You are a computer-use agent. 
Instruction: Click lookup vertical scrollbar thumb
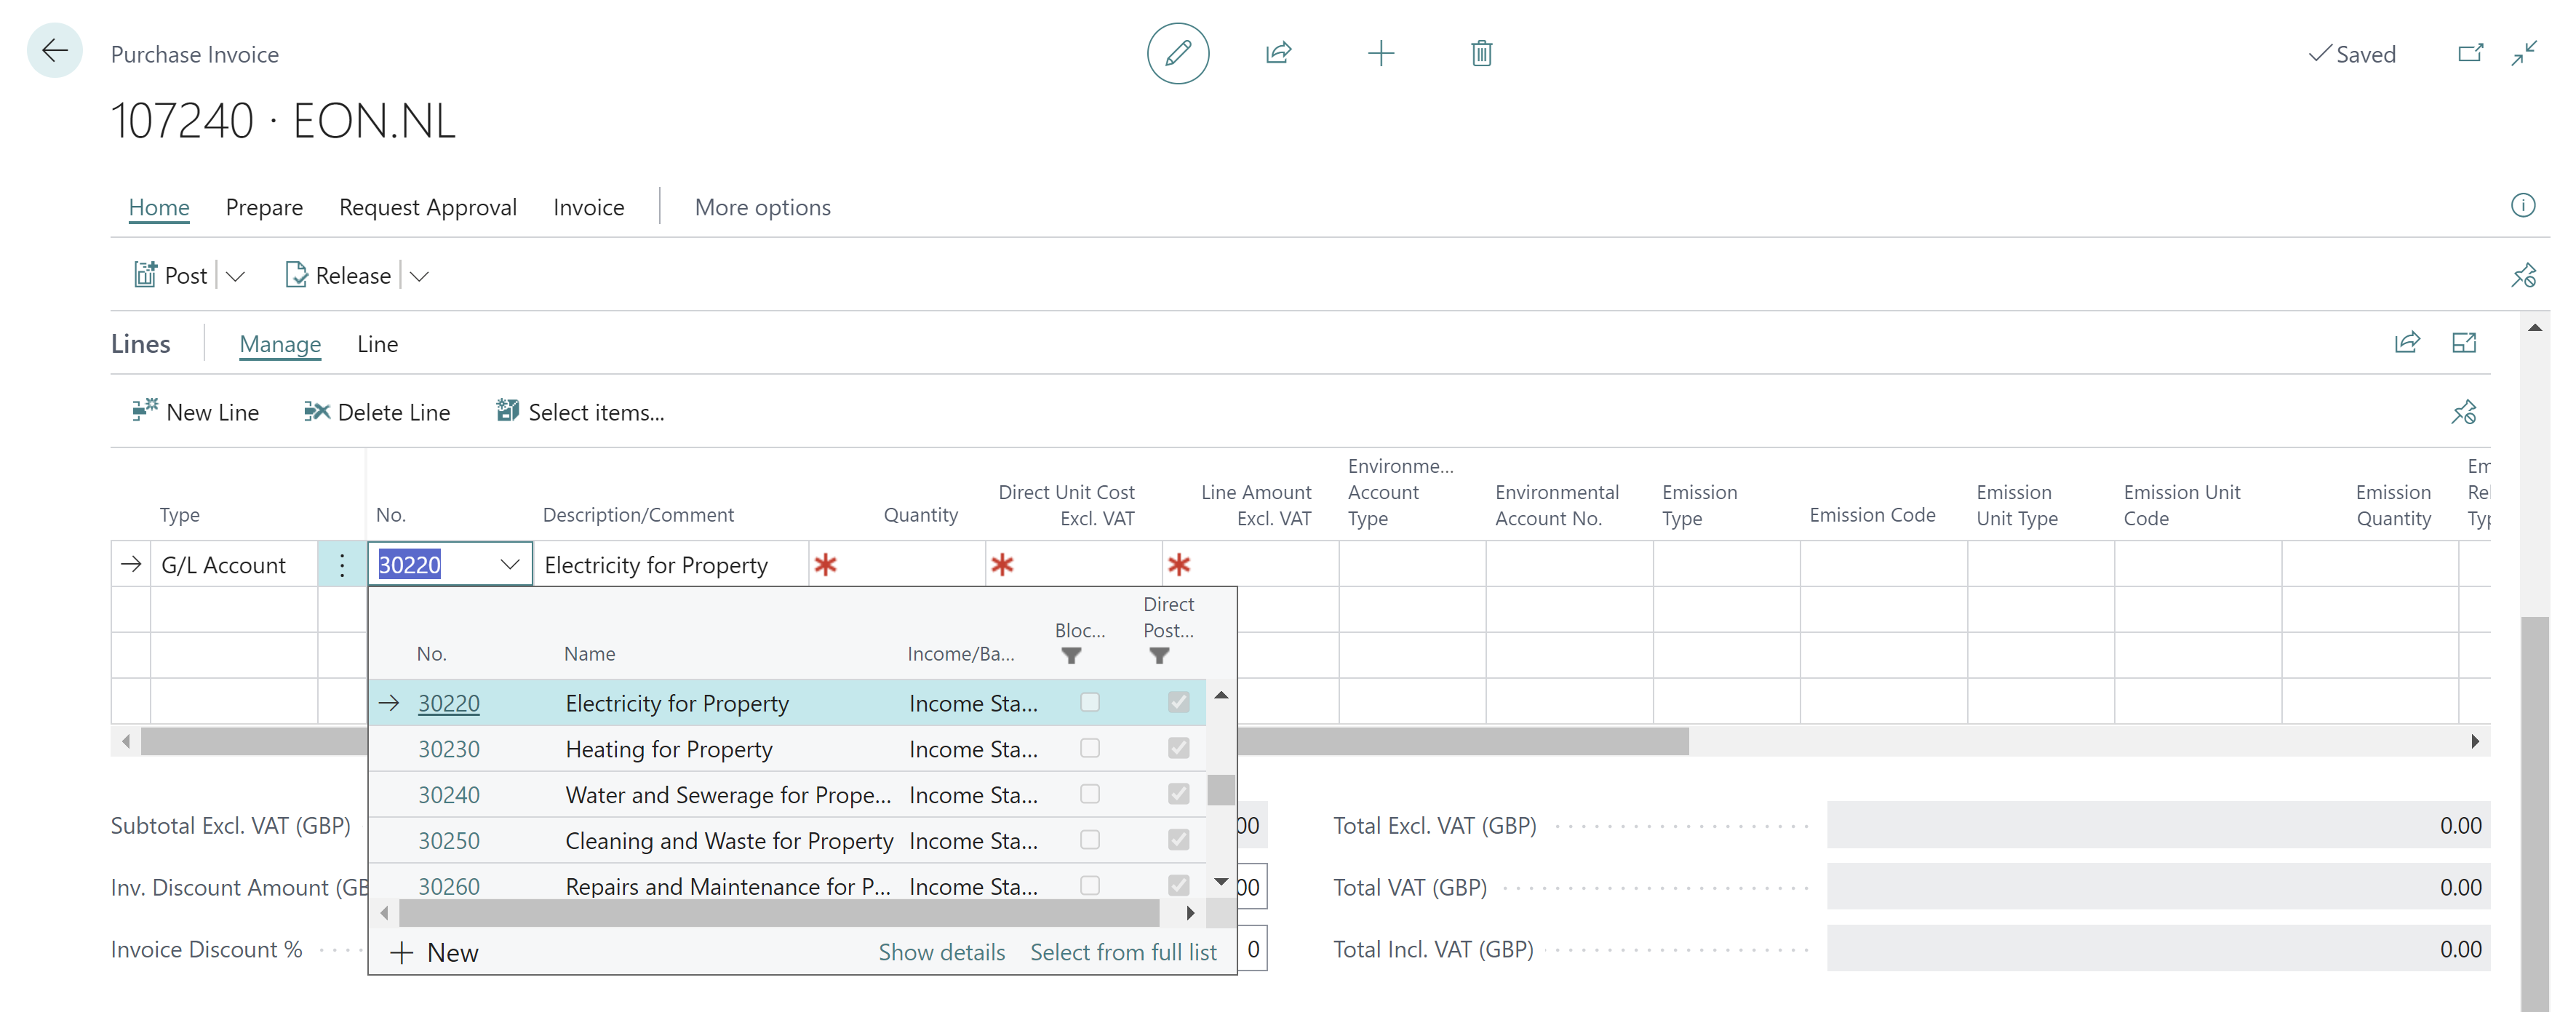point(1221,790)
